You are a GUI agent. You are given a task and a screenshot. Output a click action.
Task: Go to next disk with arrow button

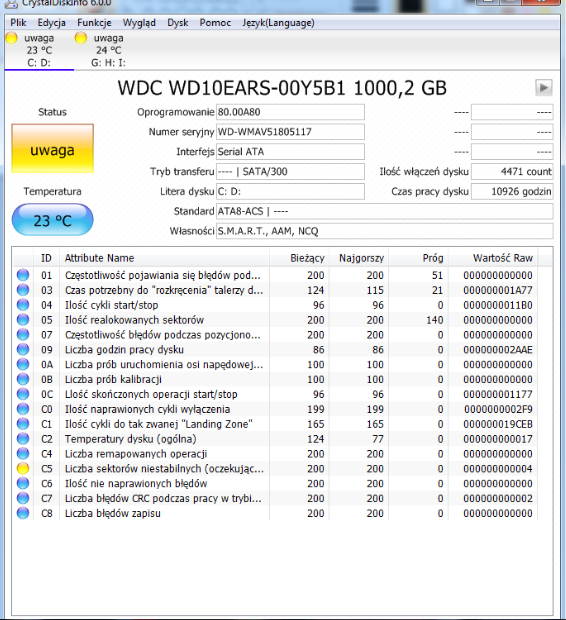coord(543,87)
